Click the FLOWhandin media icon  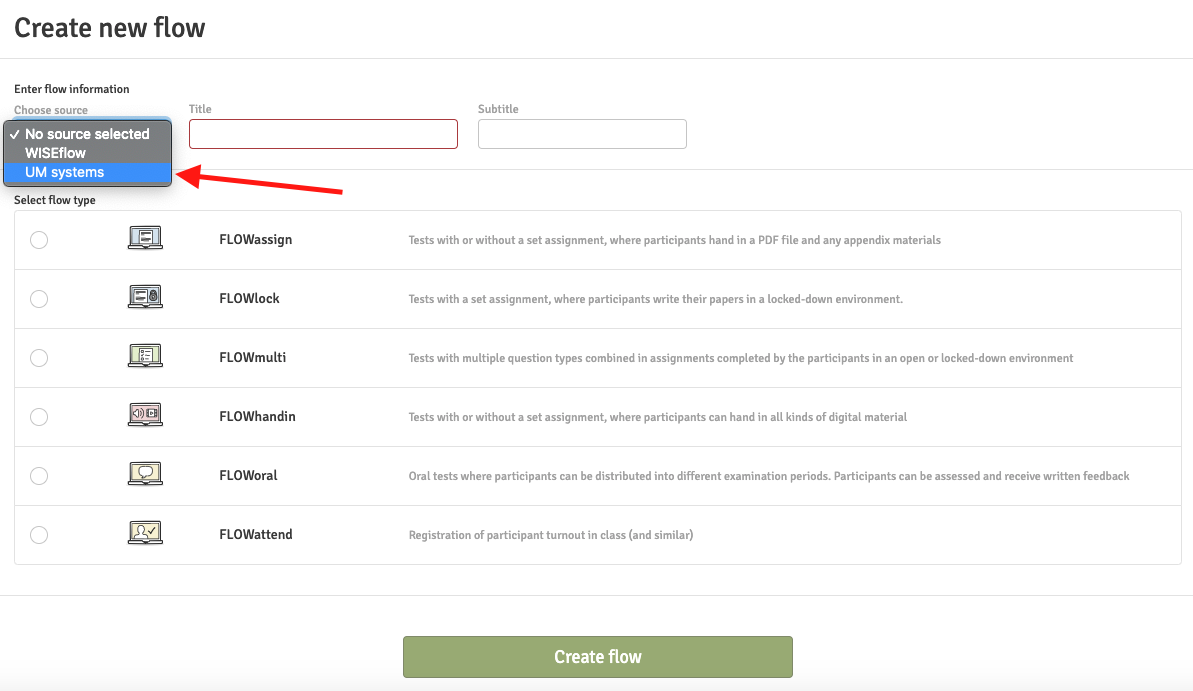coord(145,416)
